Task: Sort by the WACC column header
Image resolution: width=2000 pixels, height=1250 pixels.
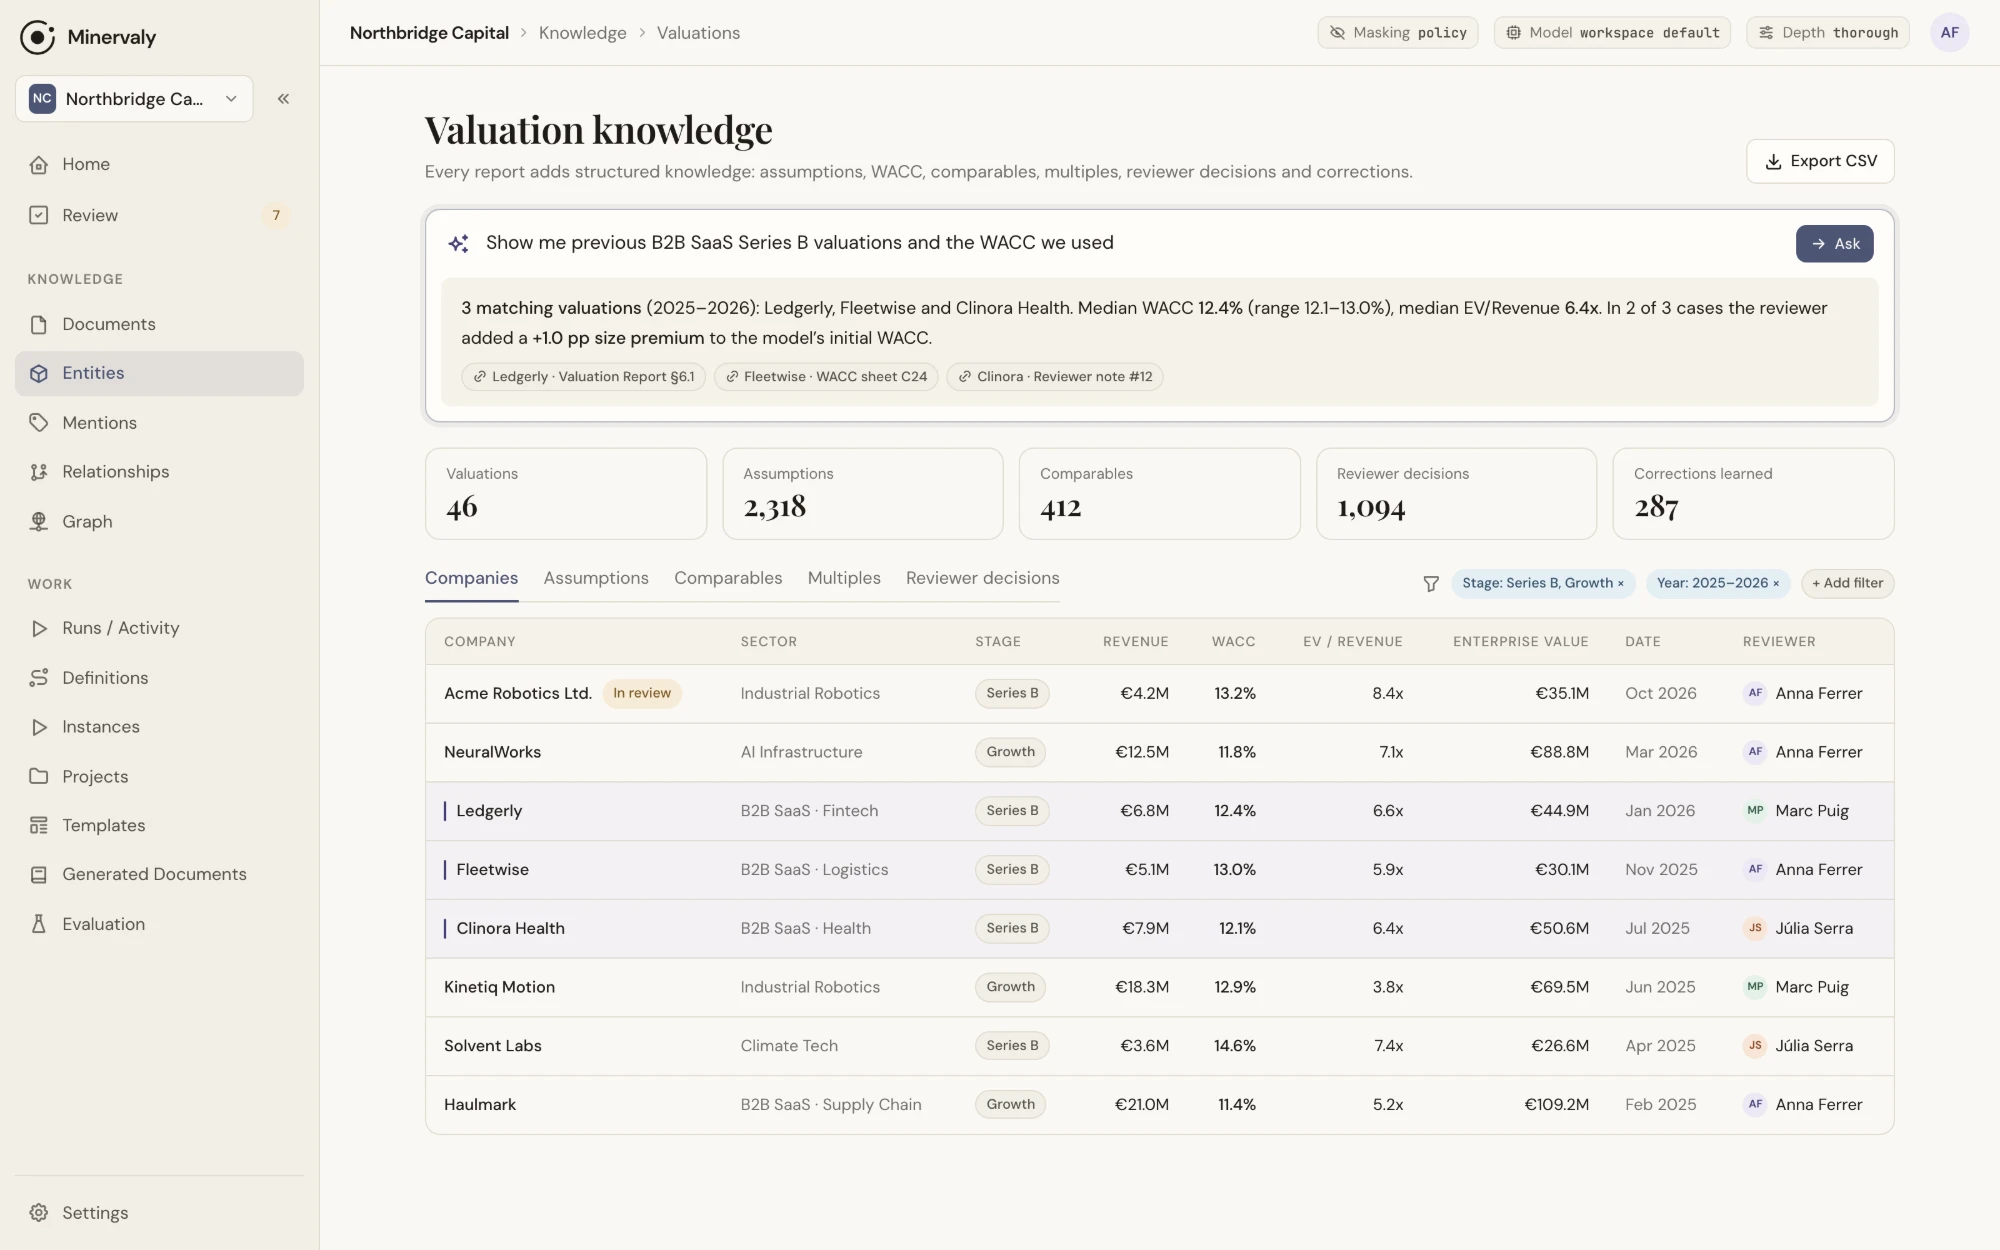Action: (1233, 642)
